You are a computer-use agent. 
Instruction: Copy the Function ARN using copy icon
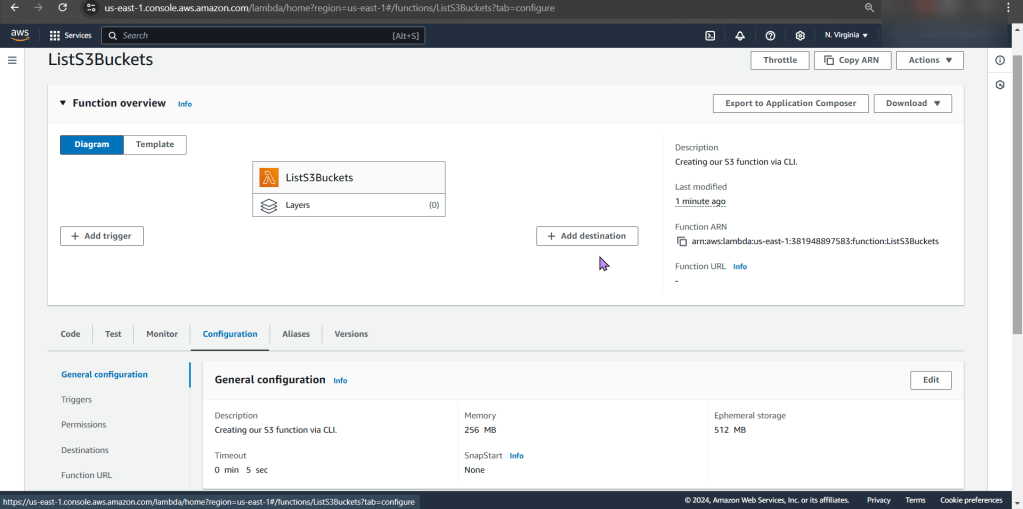(682, 241)
